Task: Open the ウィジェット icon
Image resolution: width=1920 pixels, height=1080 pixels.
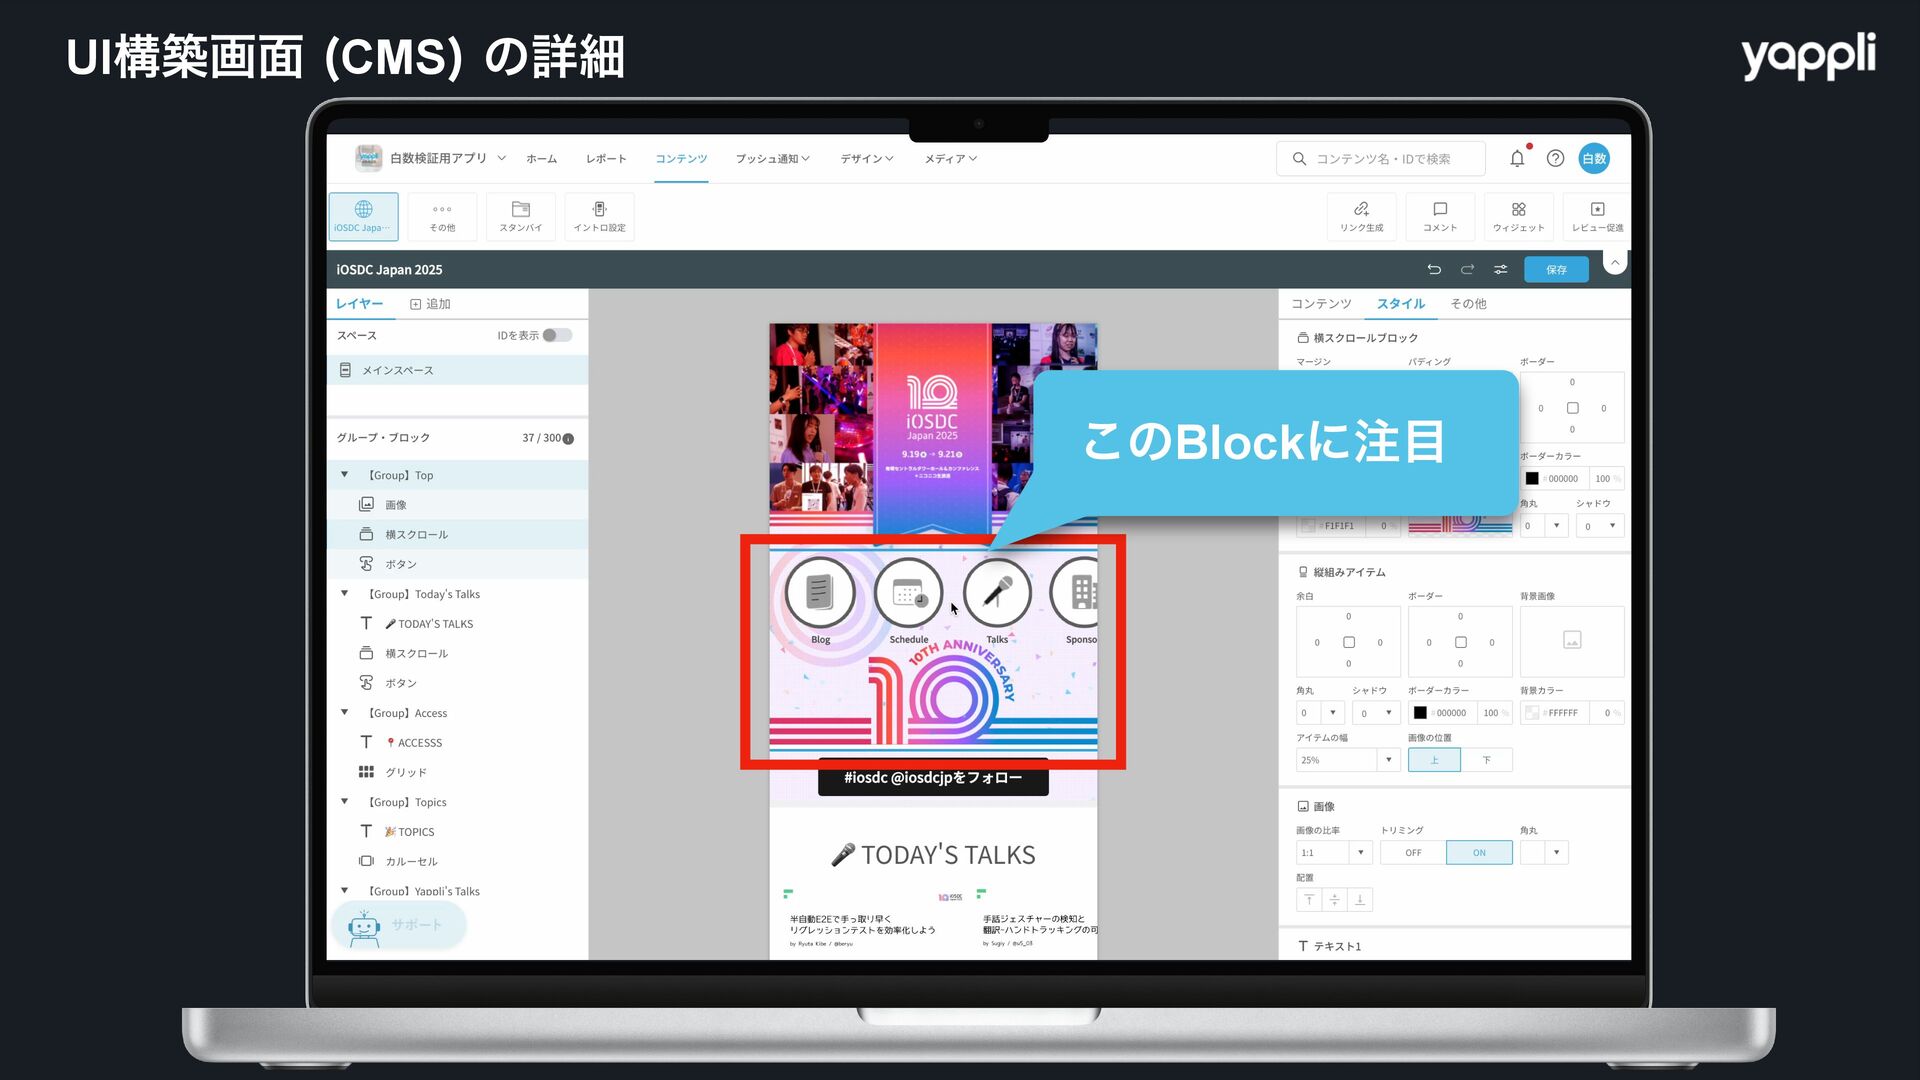Action: 1518,216
